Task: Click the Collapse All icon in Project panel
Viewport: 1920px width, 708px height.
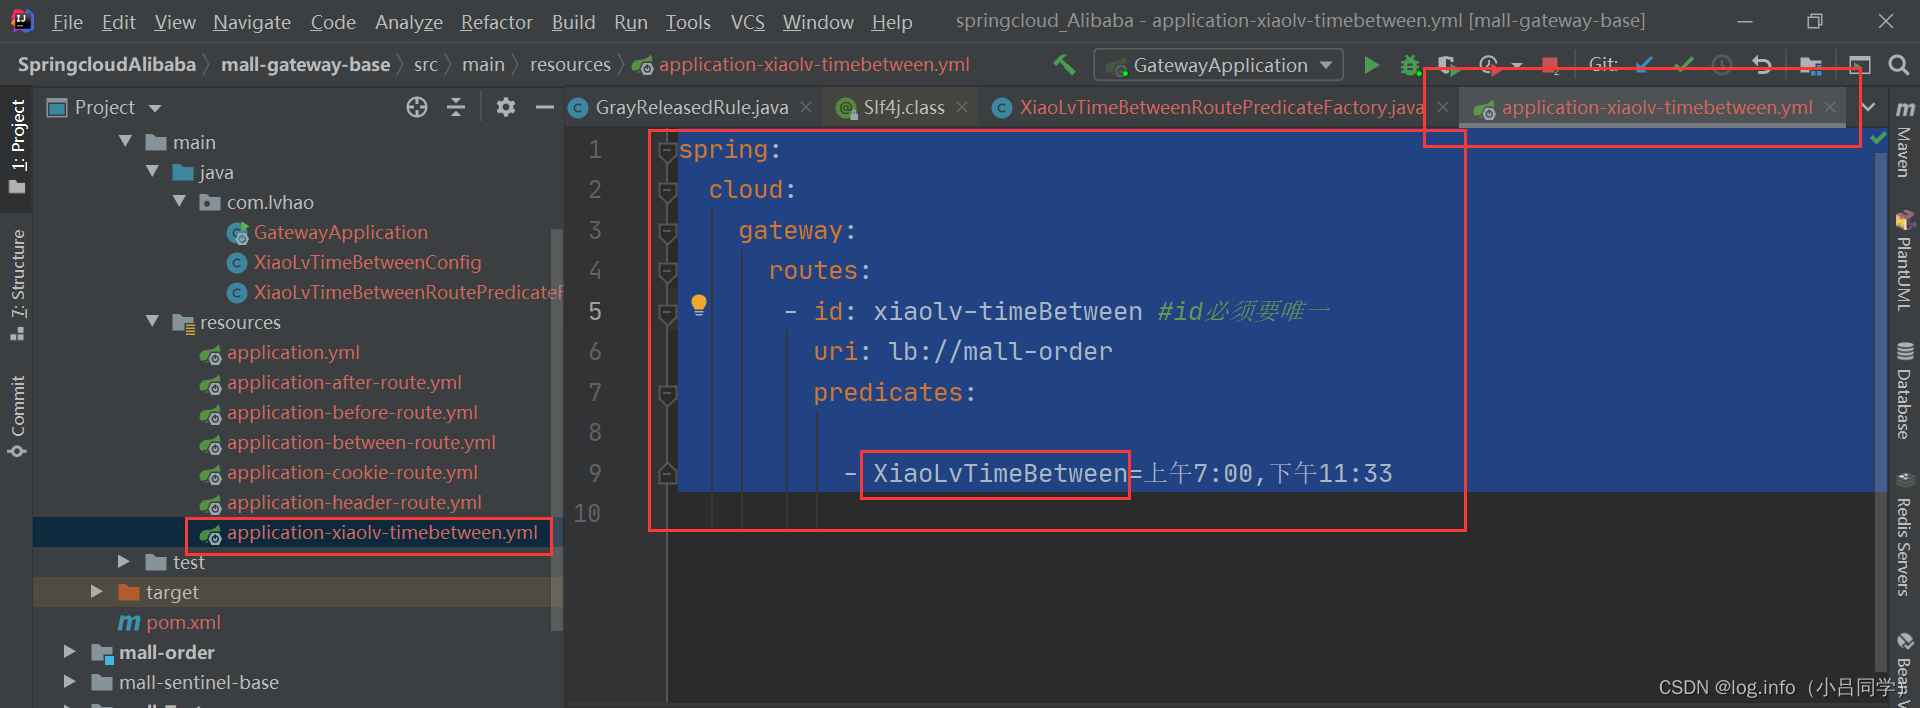Action: (x=456, y=107)
